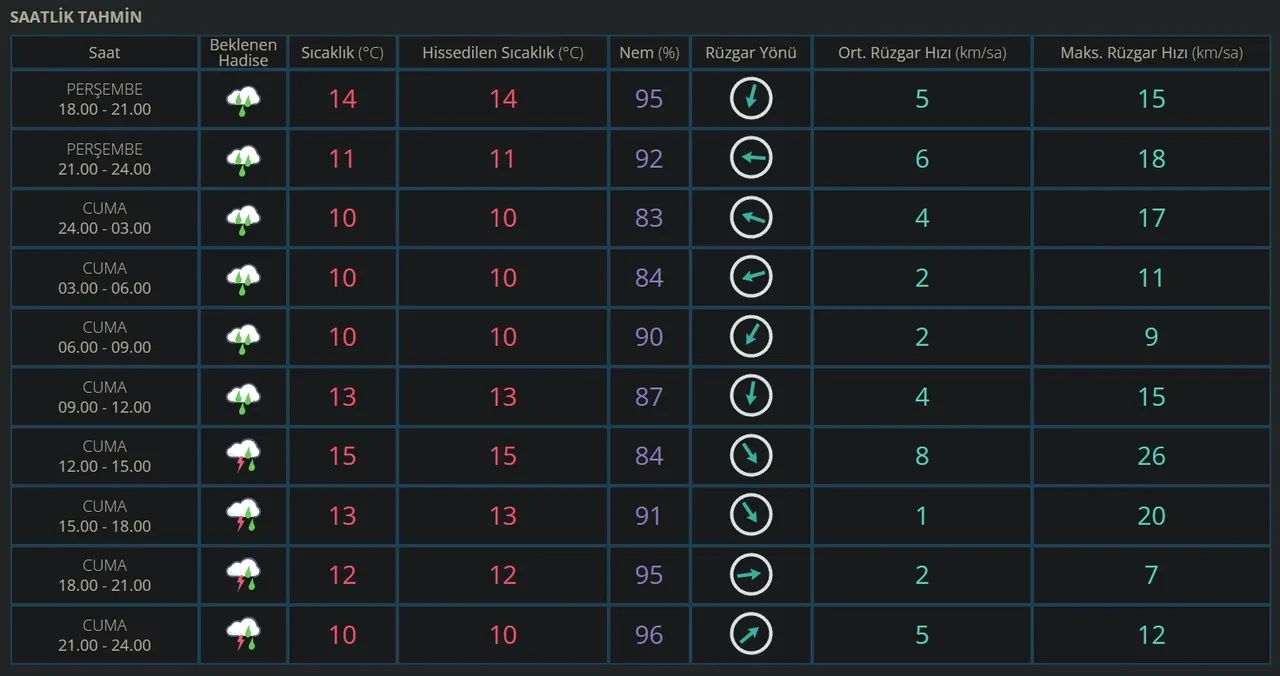
Task: Click the rain icon for Perşembe 18.00 - 21.00
Action: 243,100
